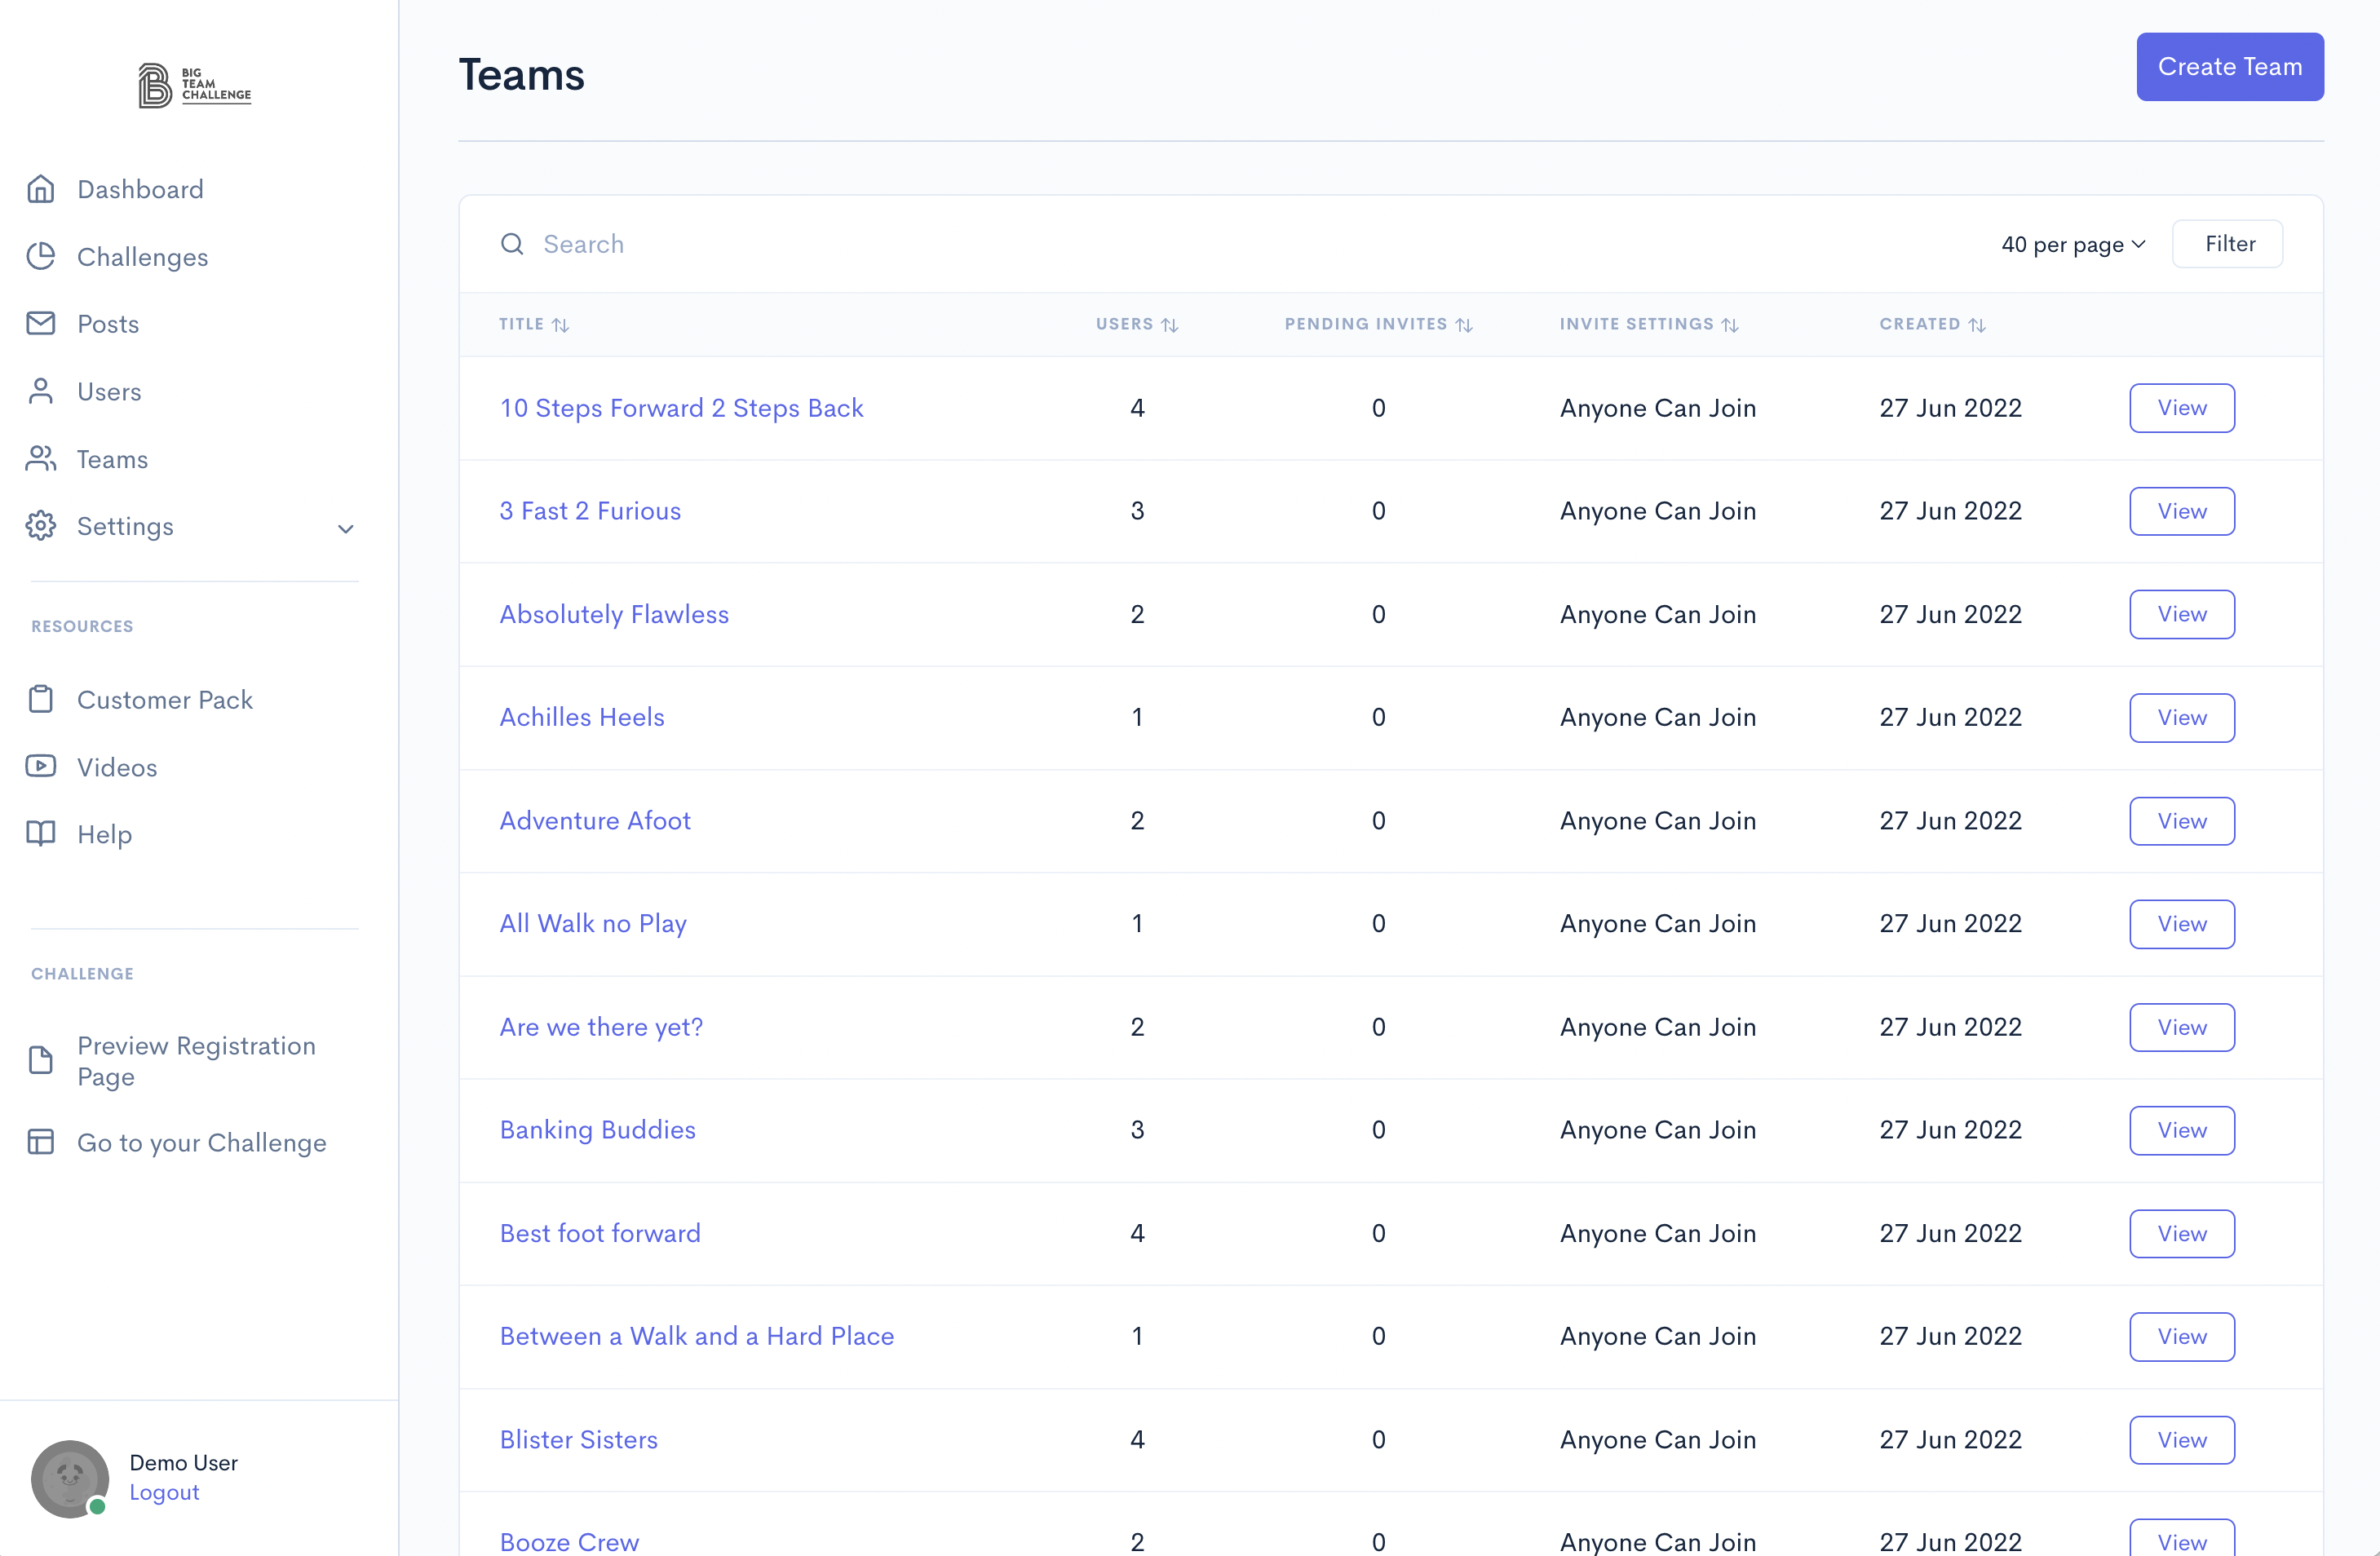Viewport: 2380px width, 1556px height.
Task: Open the Videos resource
Action: pyautogui.click(x=117, y=767)
